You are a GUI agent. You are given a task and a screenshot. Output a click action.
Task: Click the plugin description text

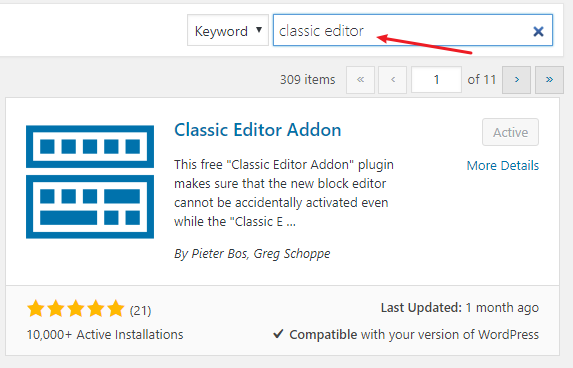click(x=284, y=193)
